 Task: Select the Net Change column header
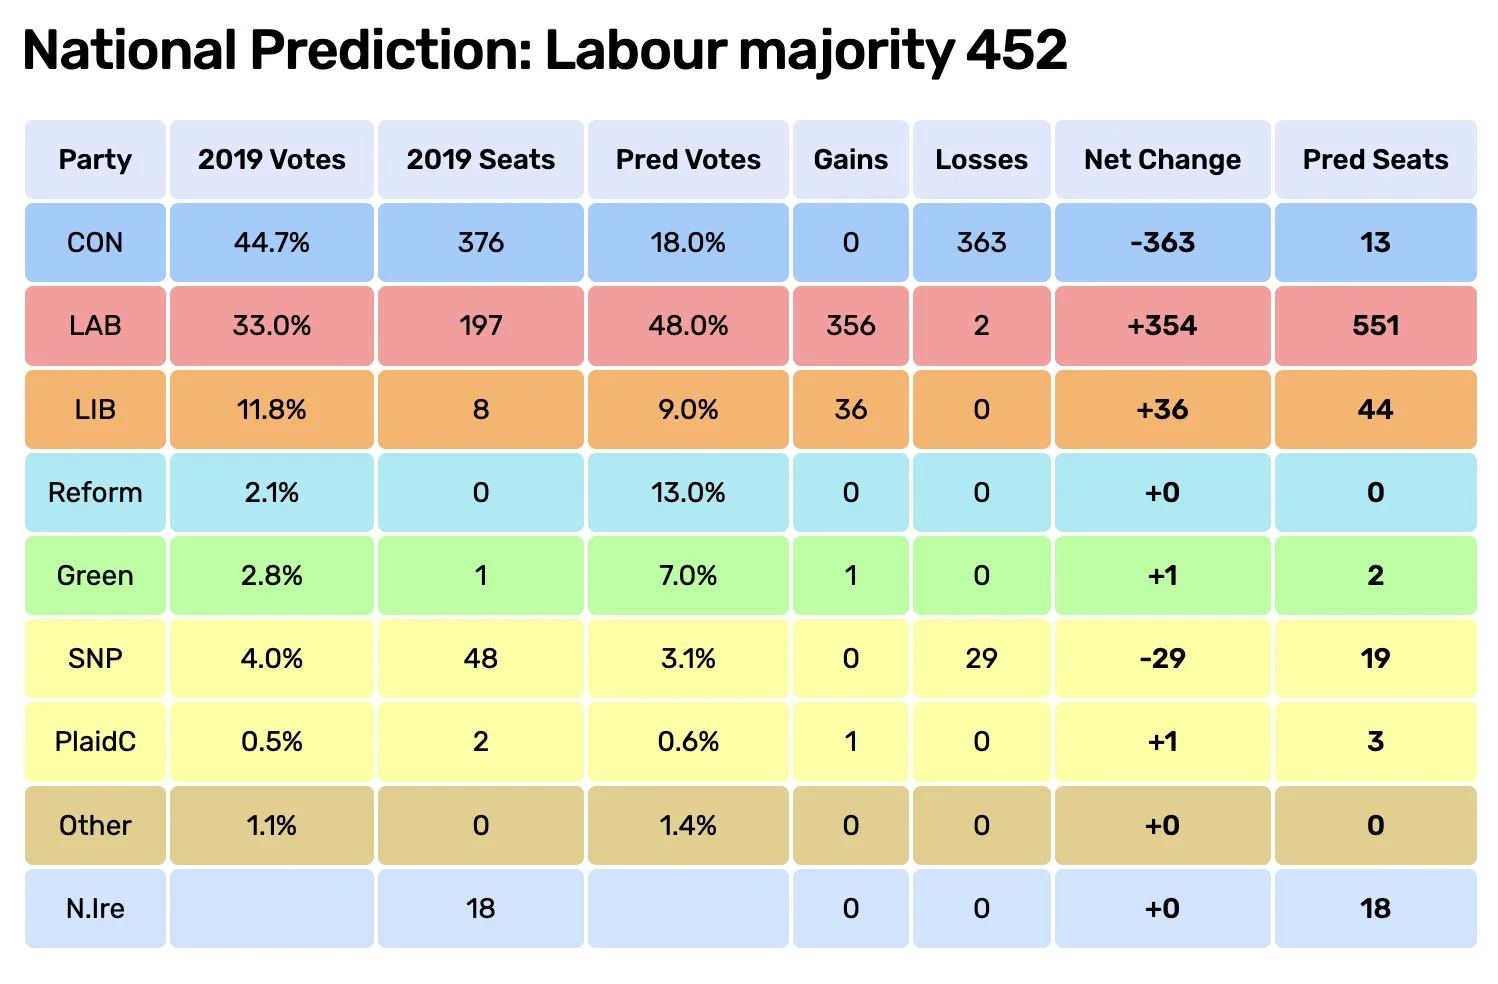[1162, 159]
